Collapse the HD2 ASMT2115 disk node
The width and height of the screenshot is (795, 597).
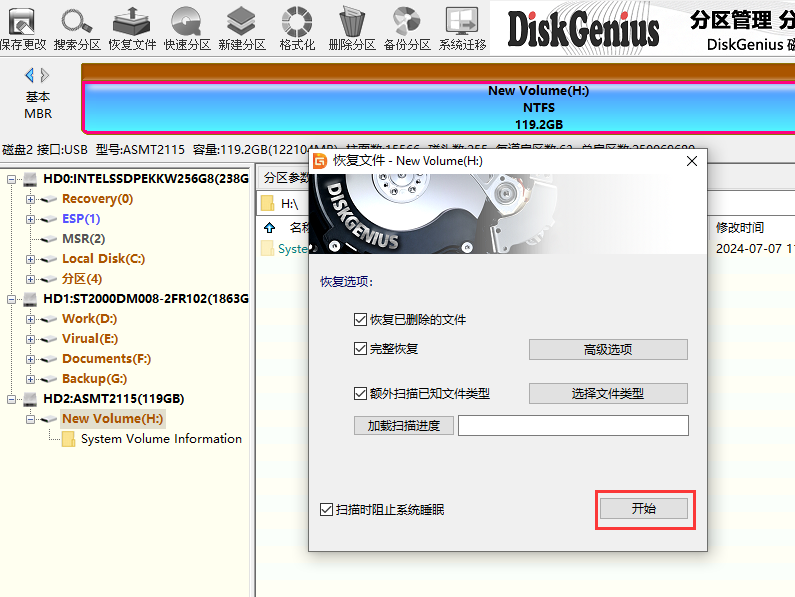click(x=11, y=400)
